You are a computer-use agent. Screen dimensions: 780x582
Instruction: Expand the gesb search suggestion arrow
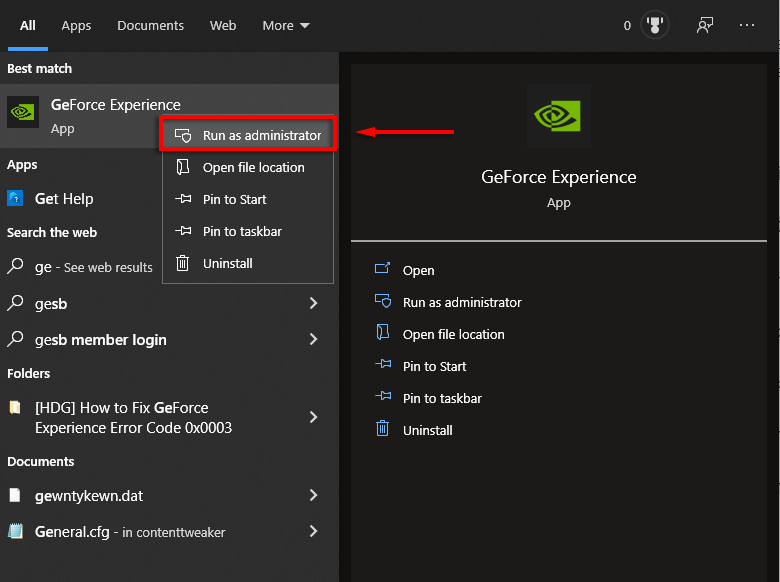(313, 304)
